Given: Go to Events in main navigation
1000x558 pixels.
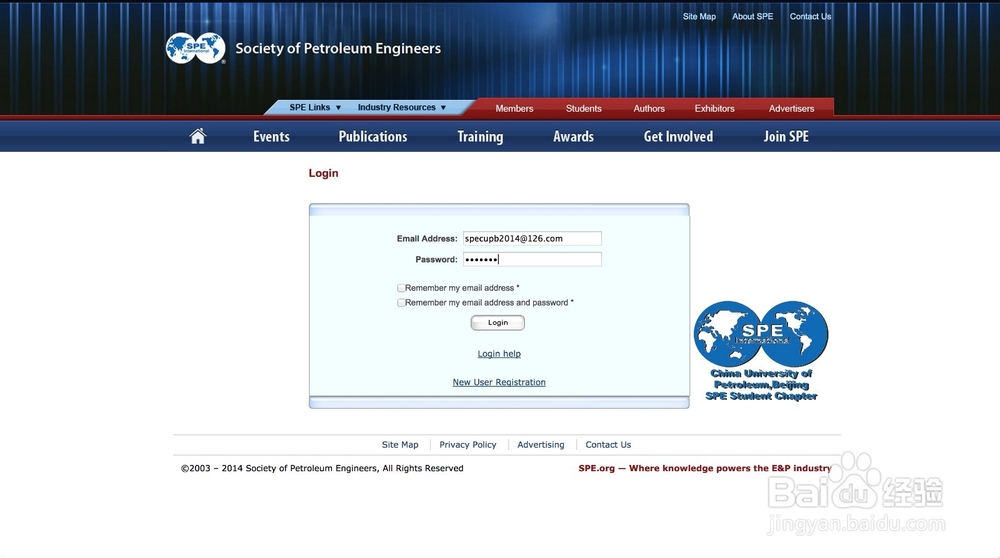Looking at the screenshot, I should 271,136.
